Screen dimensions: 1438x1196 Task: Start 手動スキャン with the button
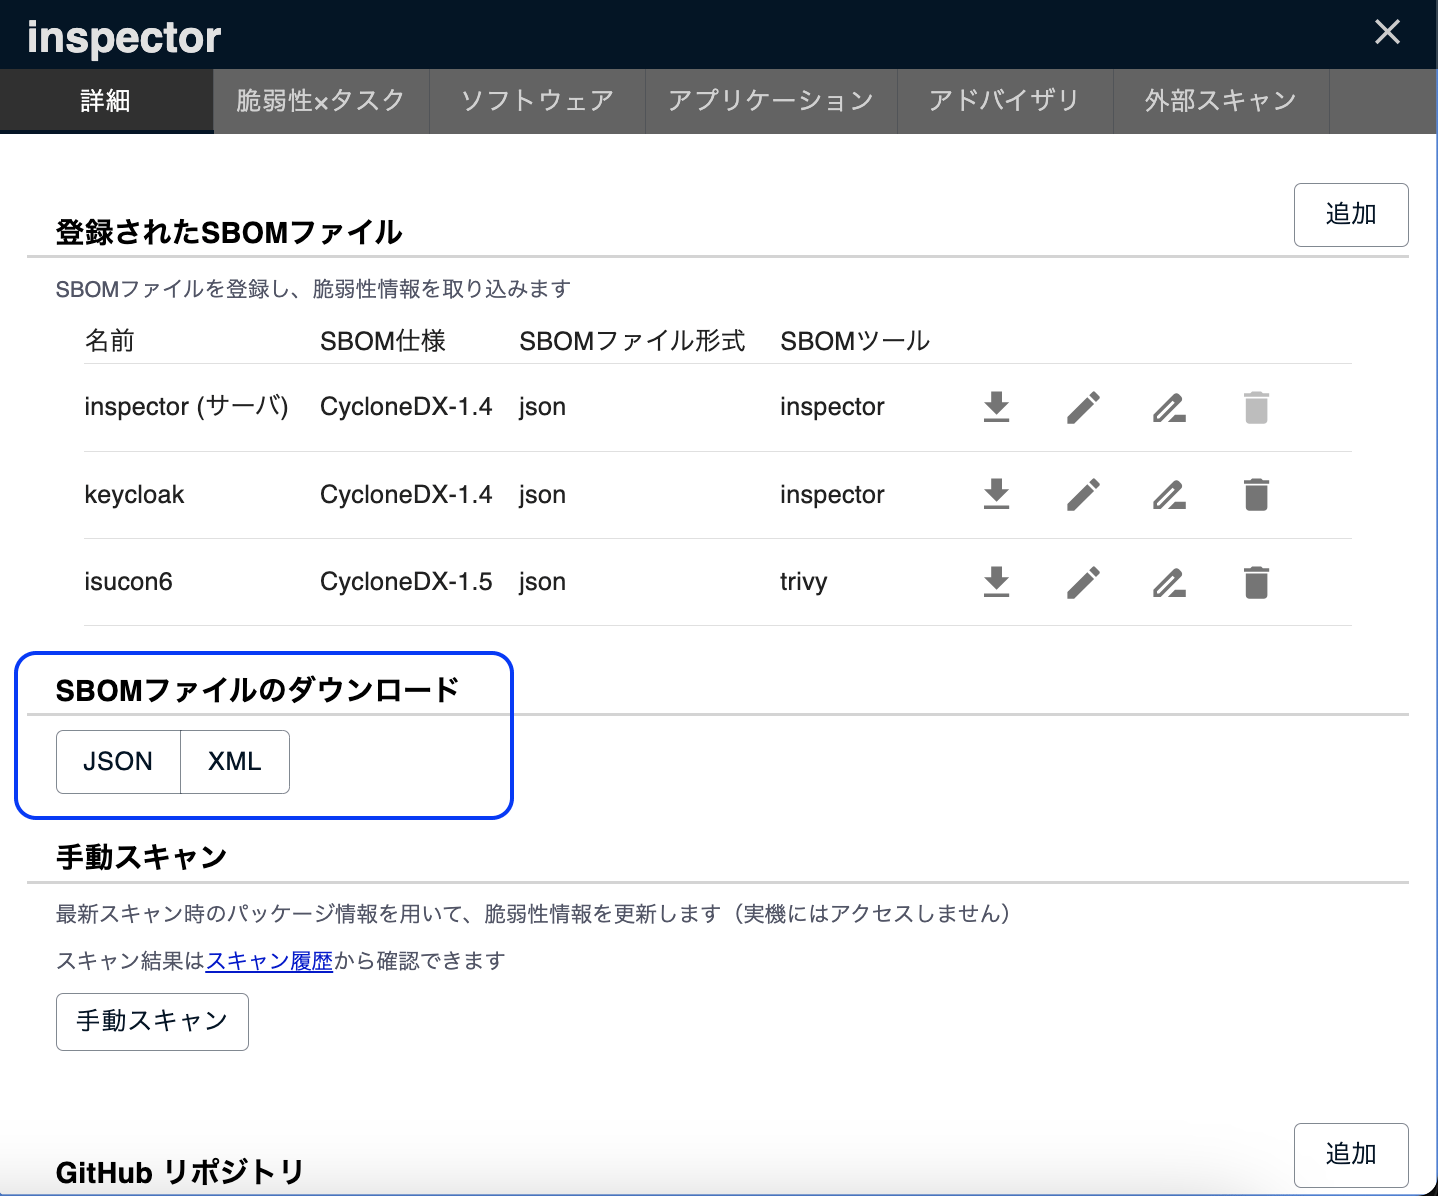point(152,1021)
